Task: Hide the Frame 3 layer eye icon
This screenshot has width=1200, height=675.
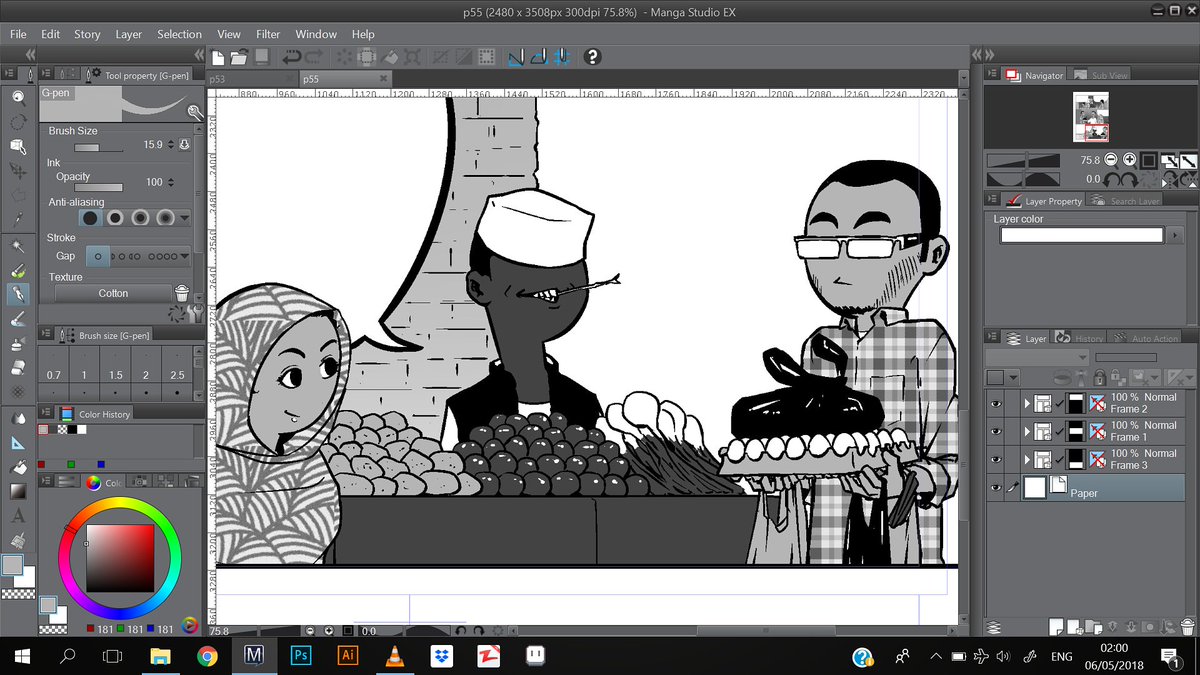Action: click(995, 459)
